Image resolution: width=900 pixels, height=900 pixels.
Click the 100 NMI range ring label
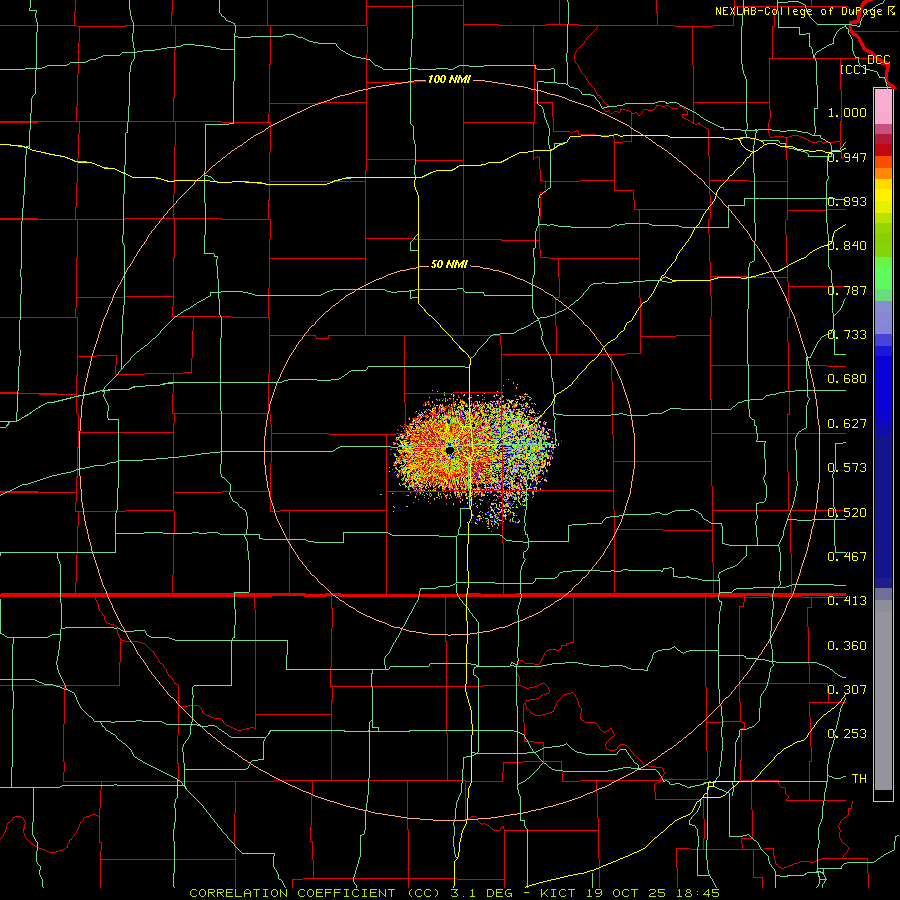tap(449, 79)
